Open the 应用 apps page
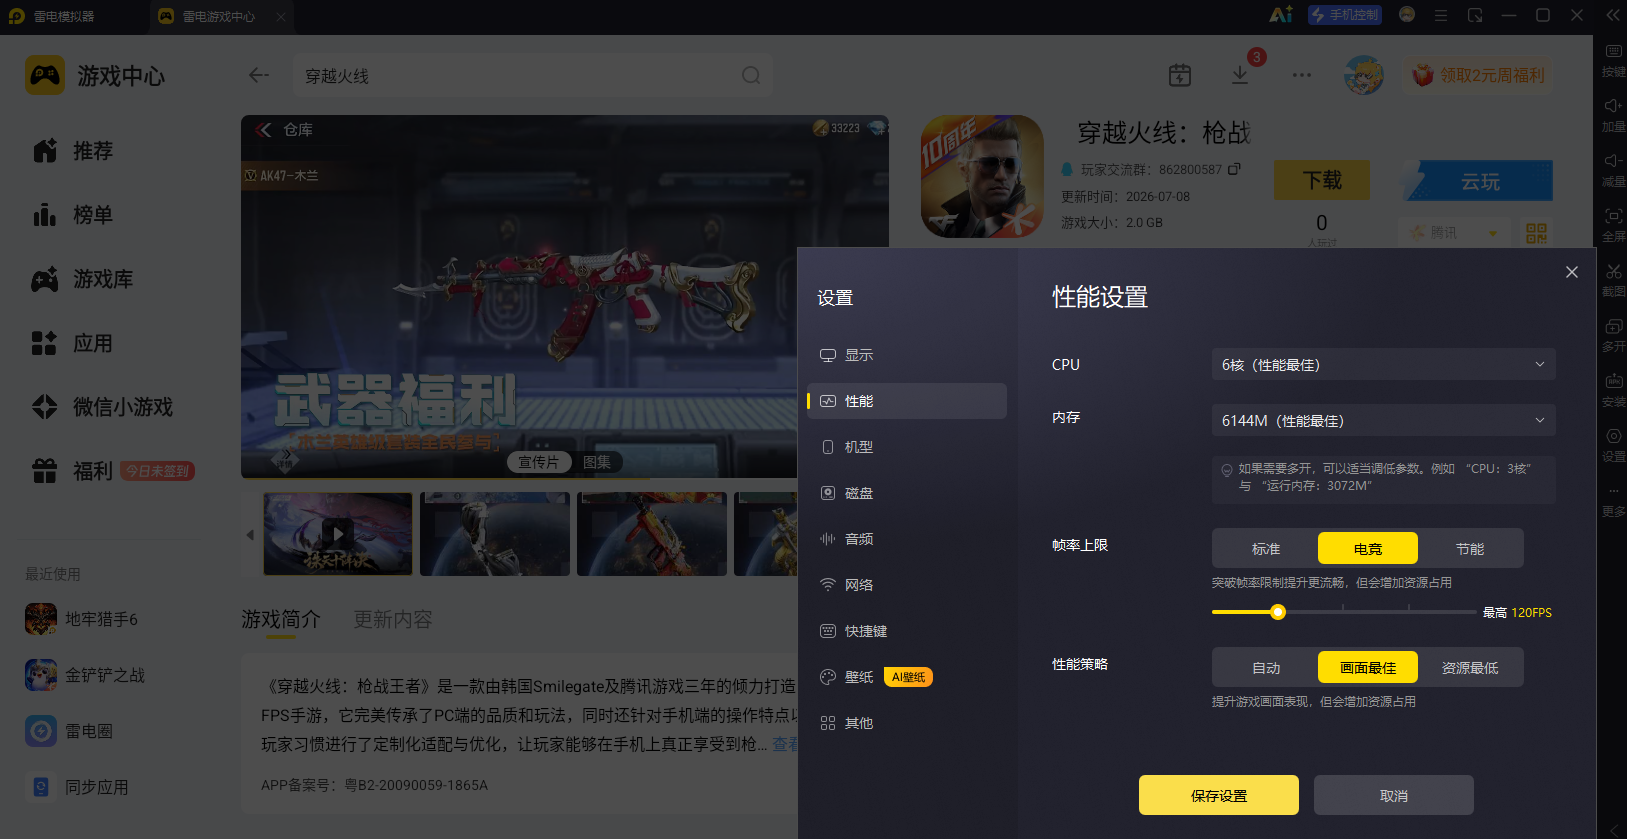This screenshot has width=1627, height=839. 73,343
